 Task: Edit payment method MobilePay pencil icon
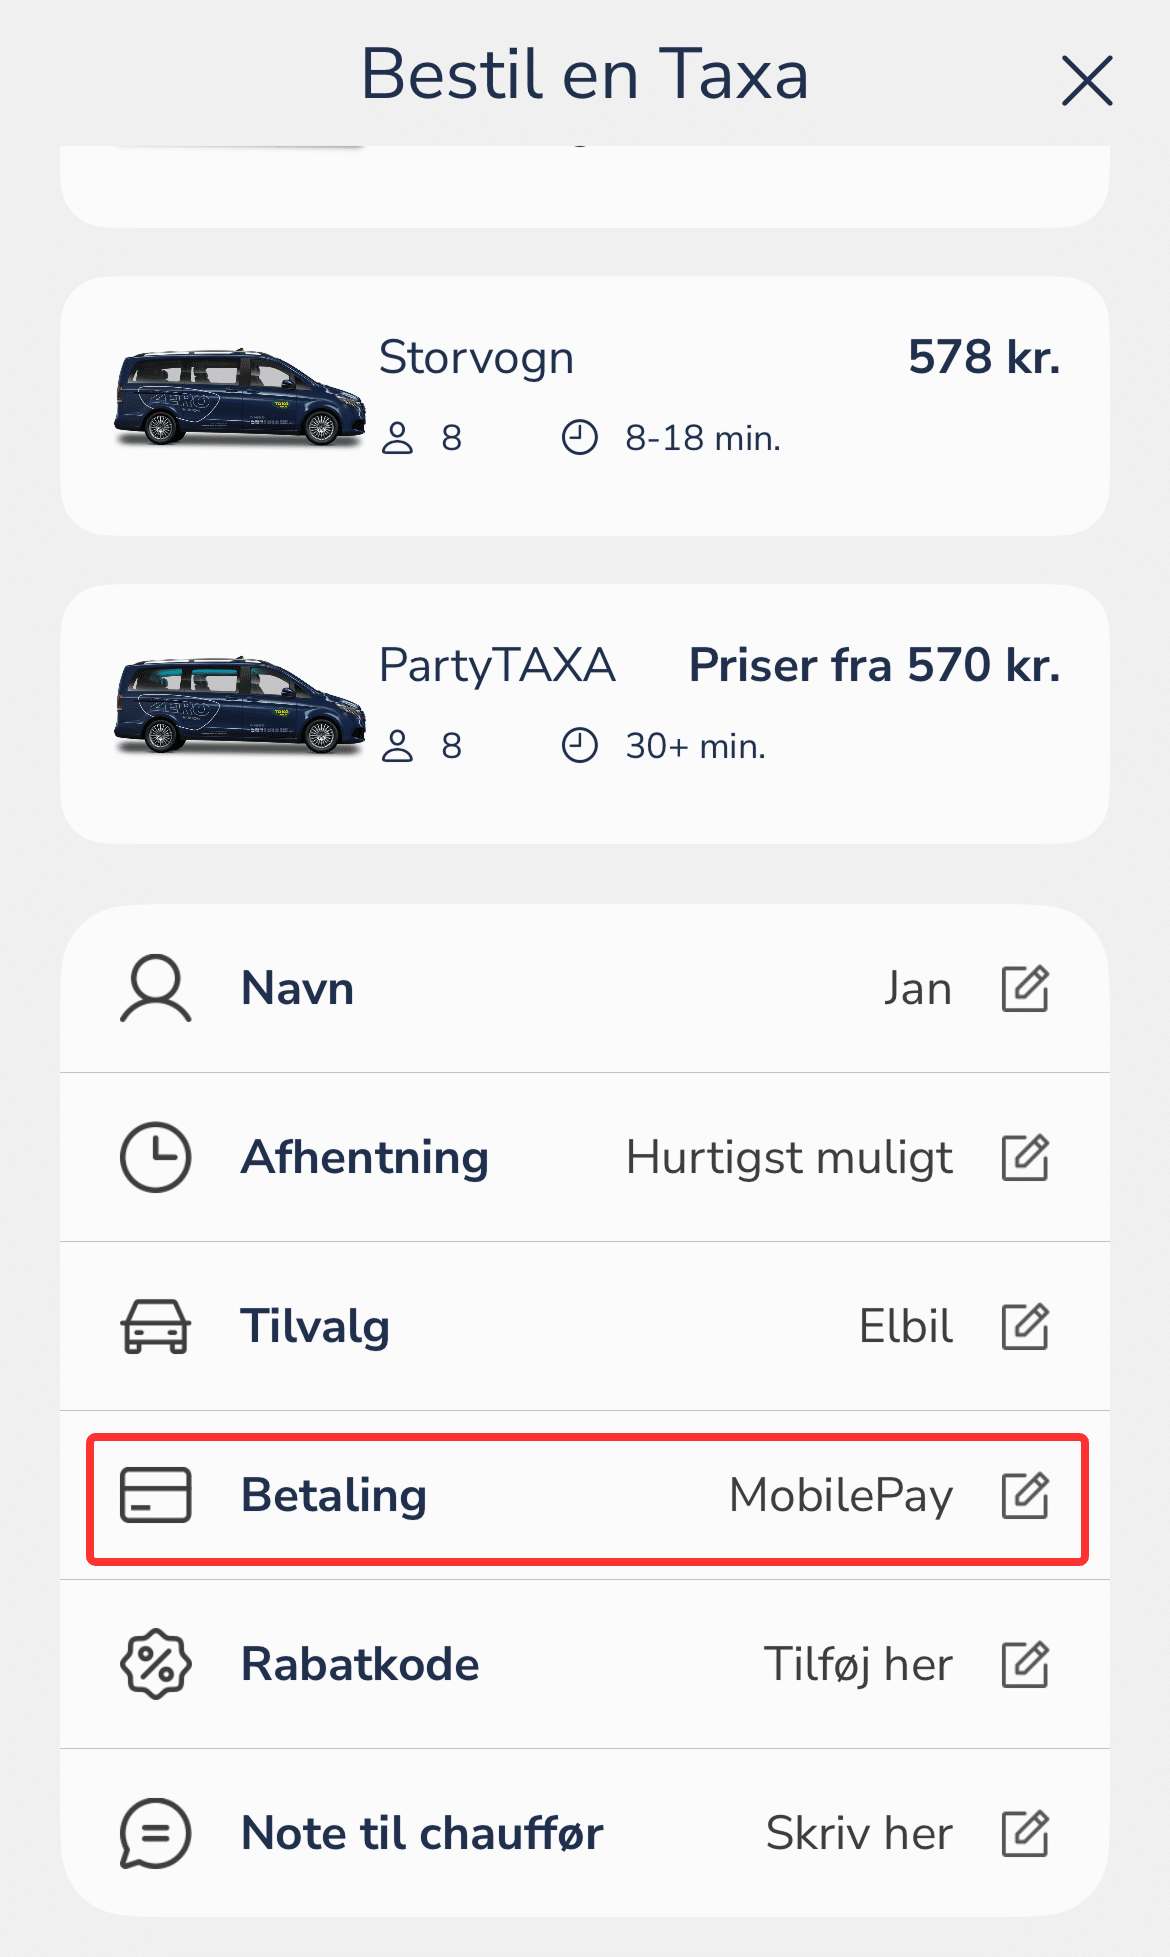(x=1025, y=1496)
